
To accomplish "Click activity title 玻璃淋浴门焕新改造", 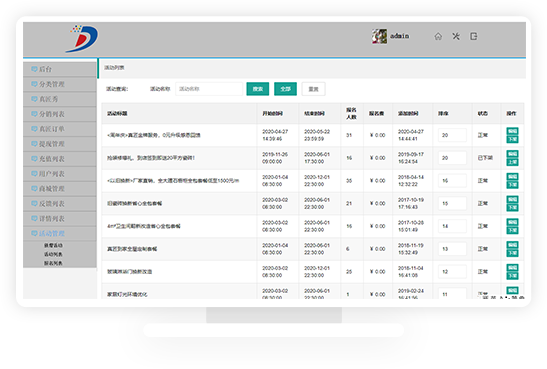I will 129,271.
